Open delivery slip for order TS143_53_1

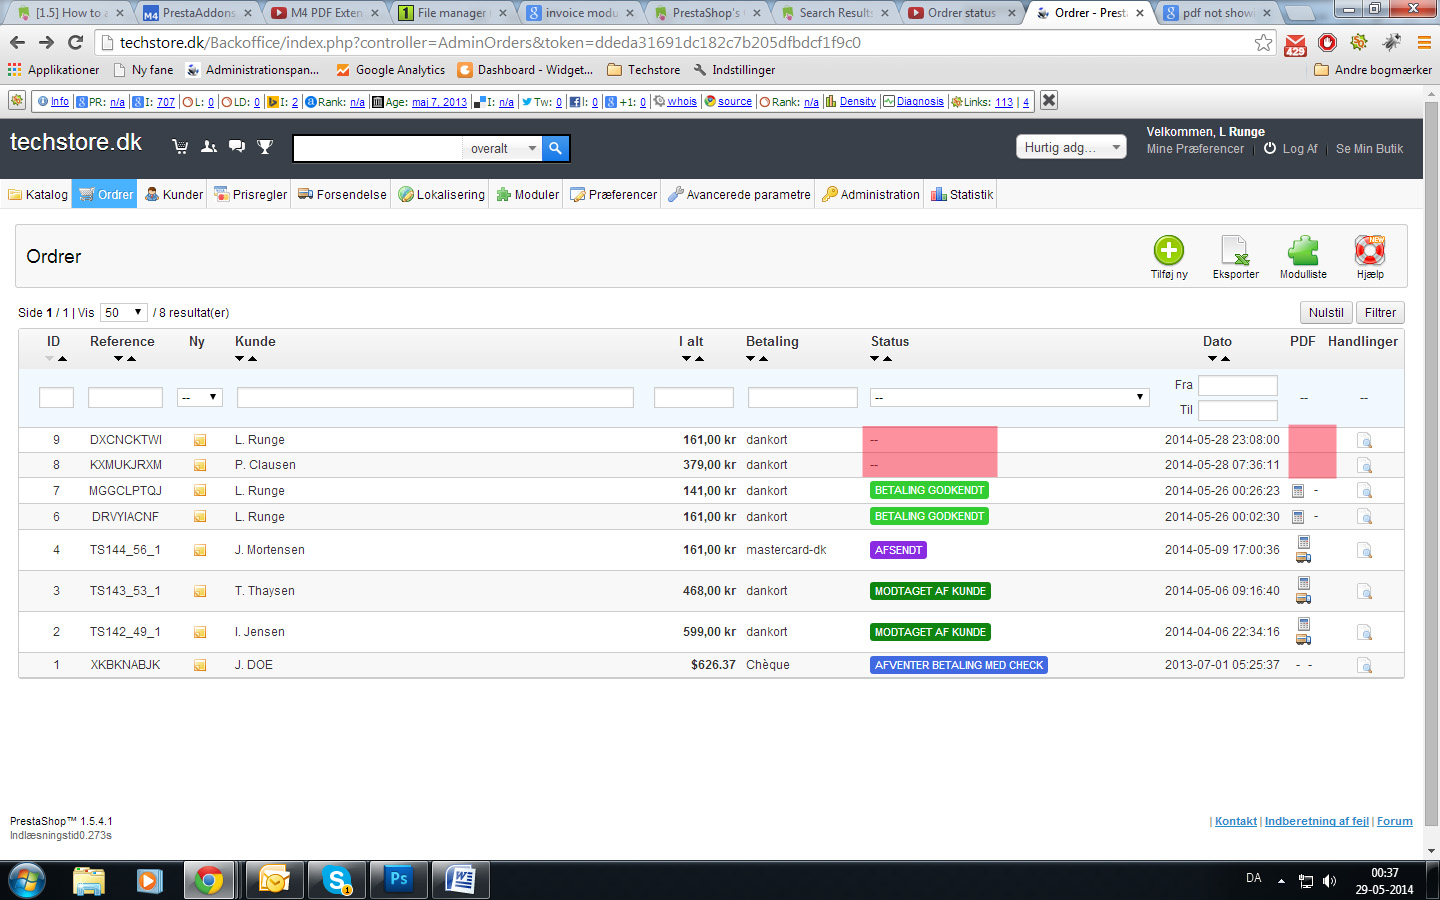pyautogui.click(x=1304, y=599)
